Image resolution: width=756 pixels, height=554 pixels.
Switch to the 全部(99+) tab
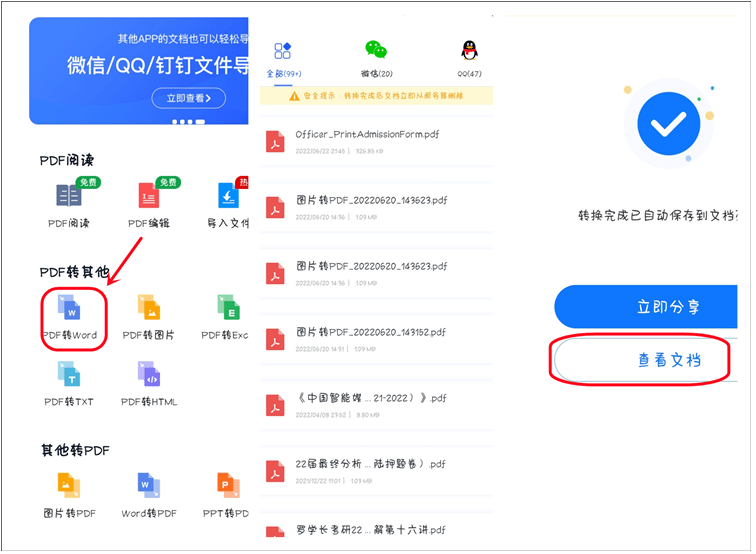[x=283, y=58]
